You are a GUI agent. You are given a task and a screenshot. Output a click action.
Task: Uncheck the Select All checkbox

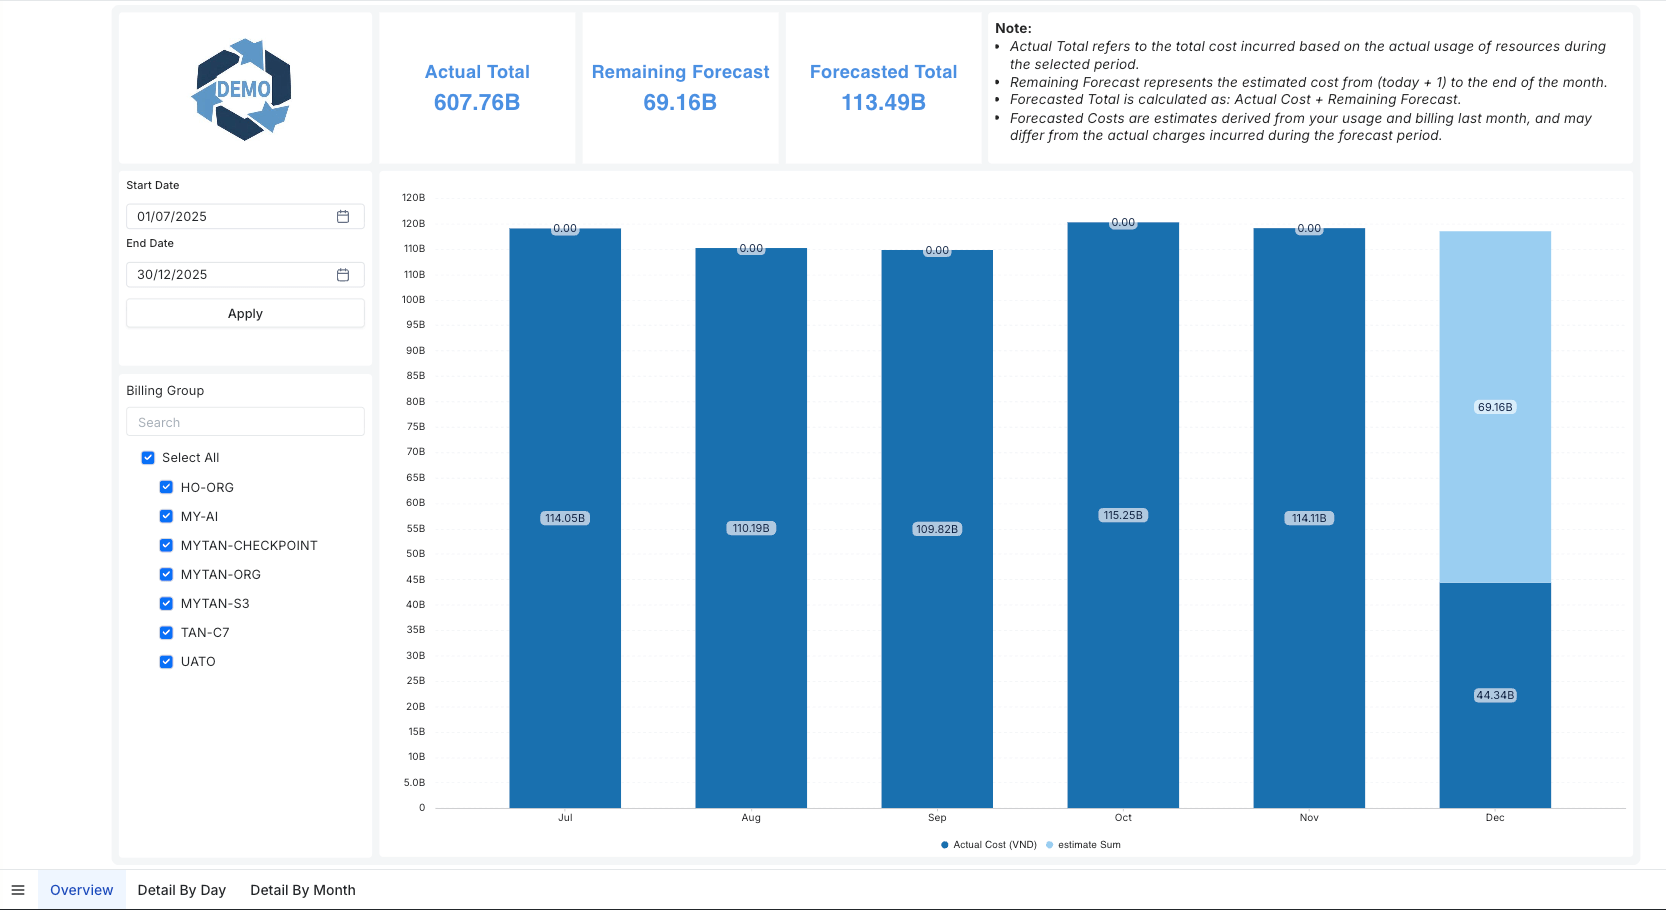(148, 458)
